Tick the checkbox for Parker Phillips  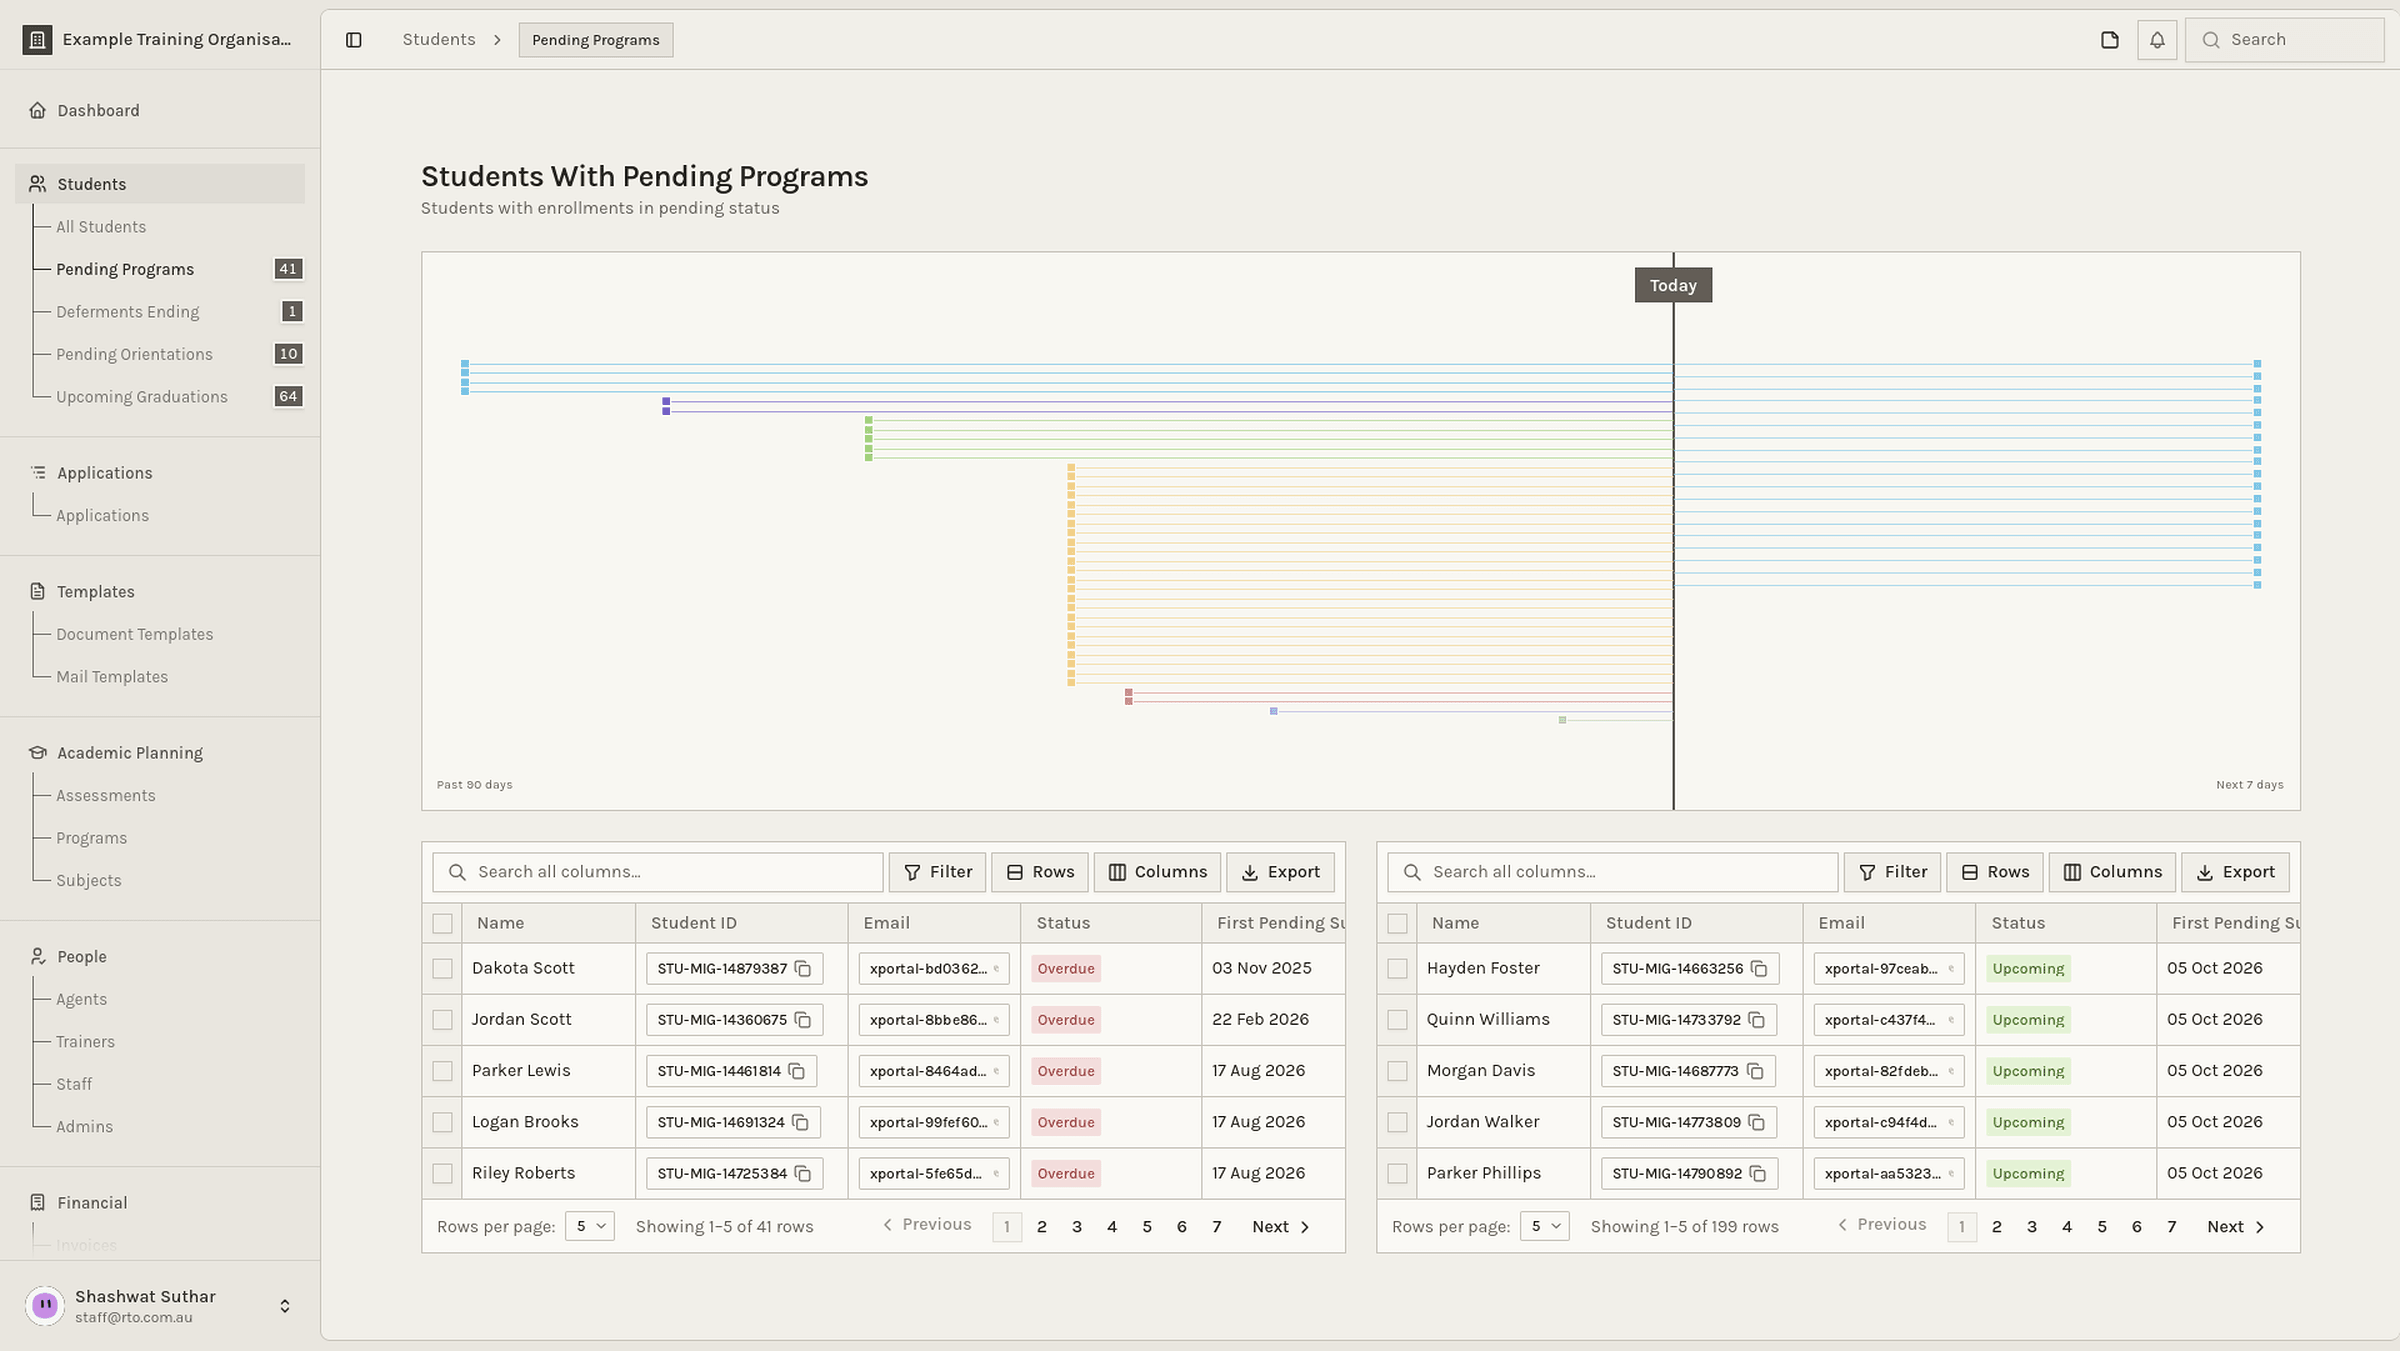(x=1397, y=1173)
